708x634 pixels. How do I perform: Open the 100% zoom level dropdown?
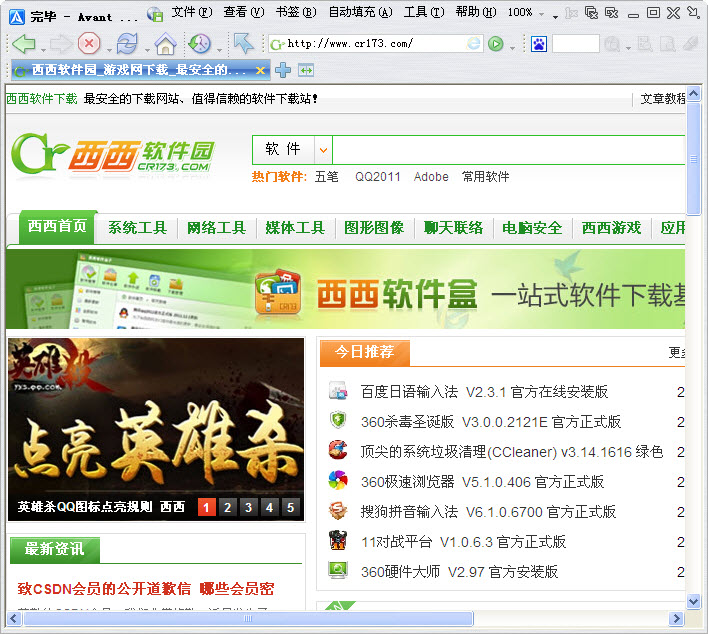coord(542,14)
